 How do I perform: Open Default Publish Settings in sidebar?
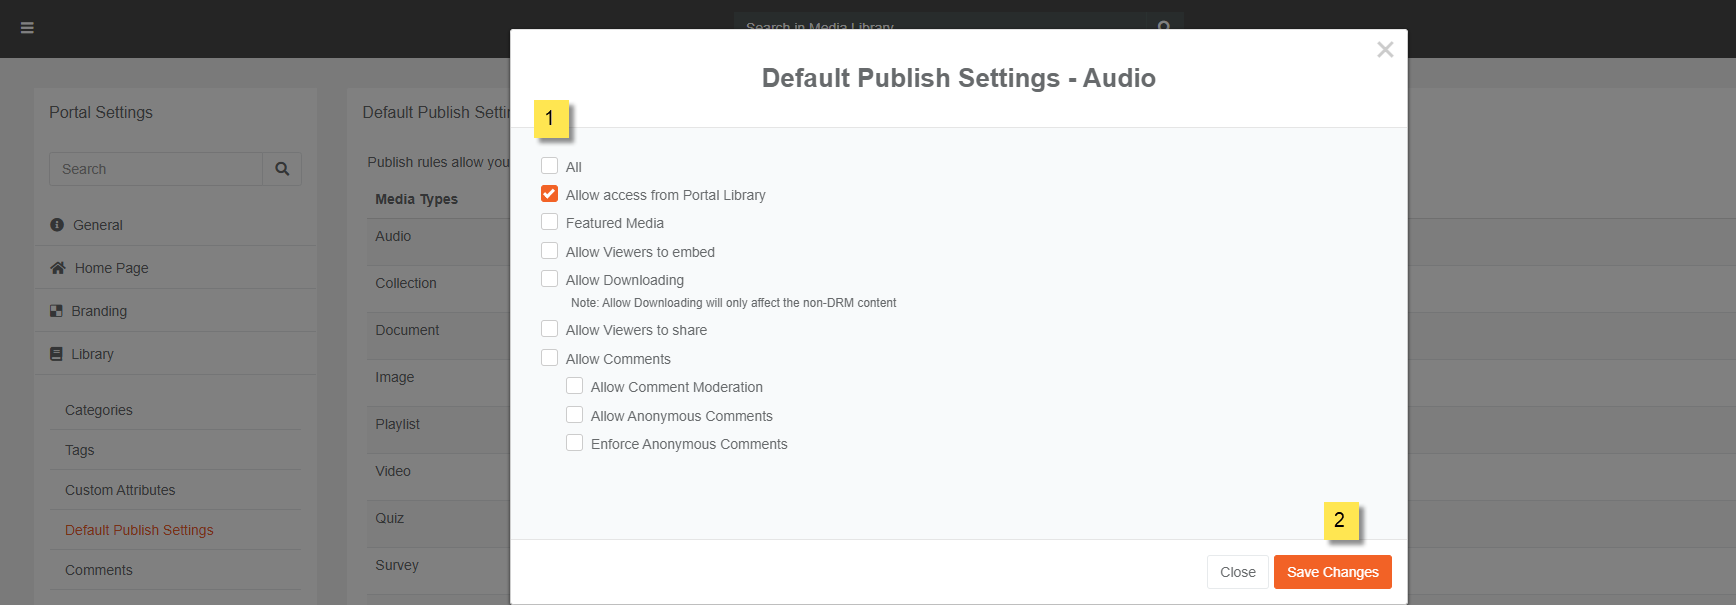(139, 530)
